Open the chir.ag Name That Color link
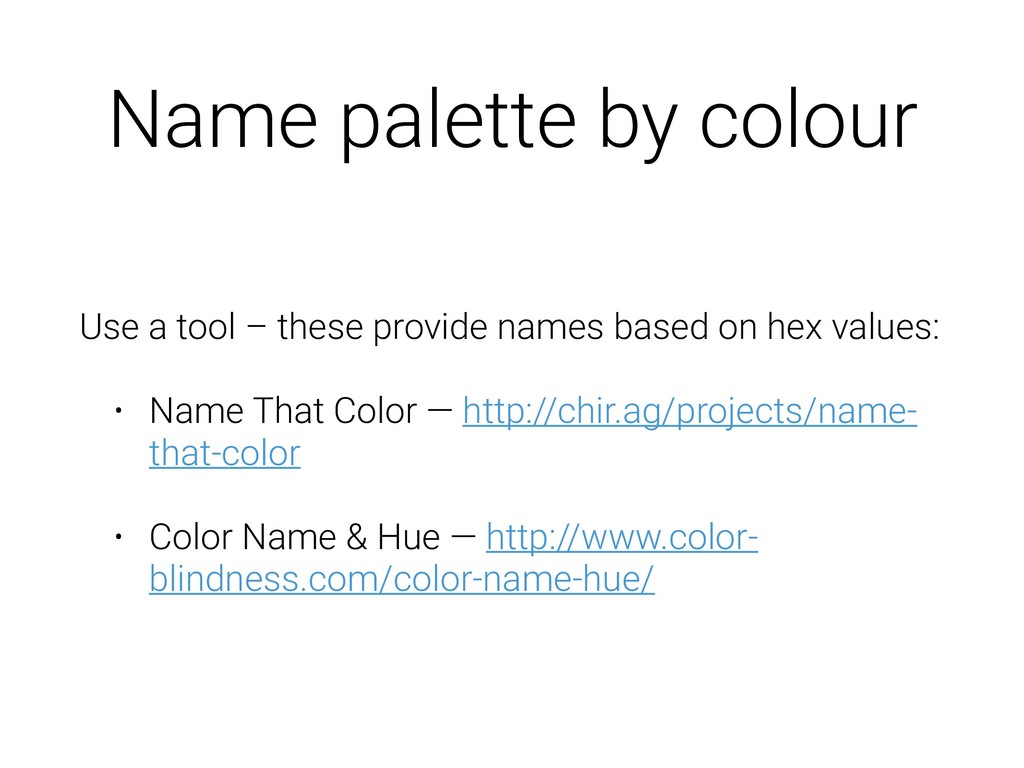This screenshot has height=768, width=1024. coord(689,411)
